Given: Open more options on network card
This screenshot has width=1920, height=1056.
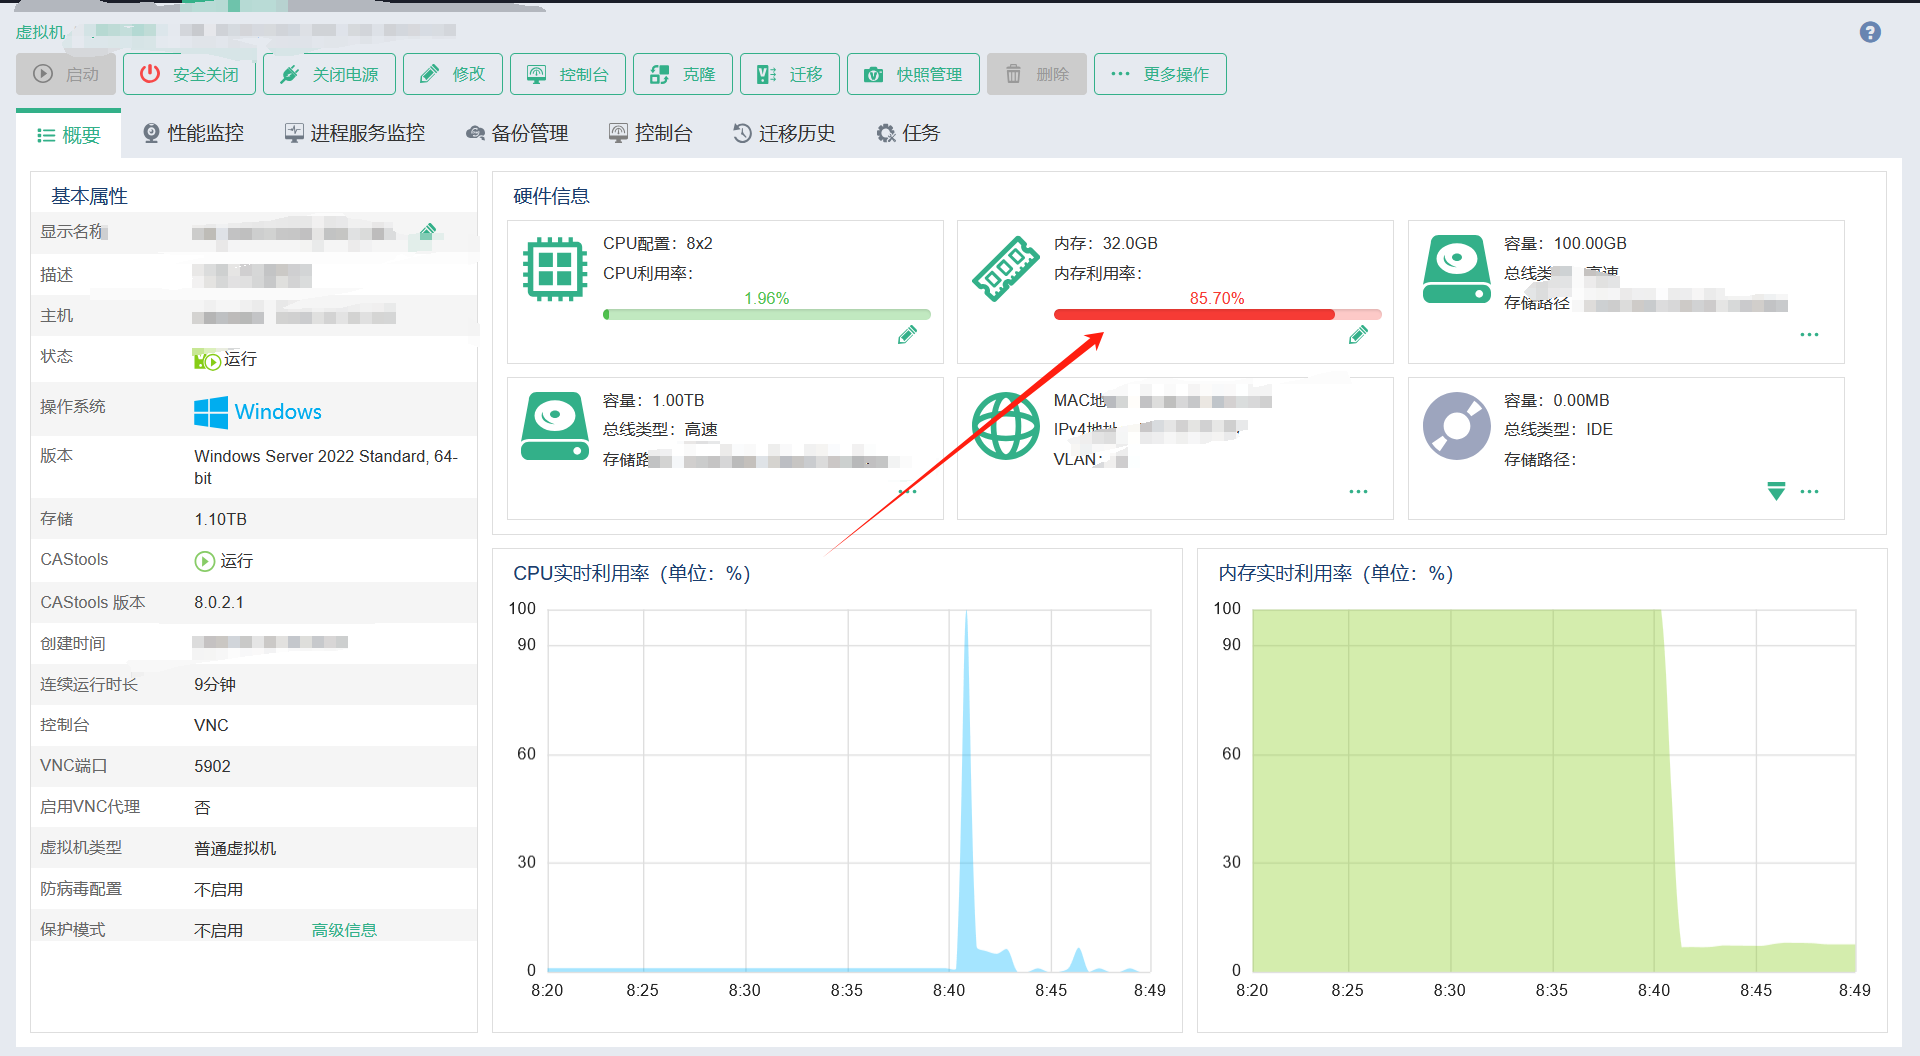Looking at the screenshot, I should [1358, 492].
